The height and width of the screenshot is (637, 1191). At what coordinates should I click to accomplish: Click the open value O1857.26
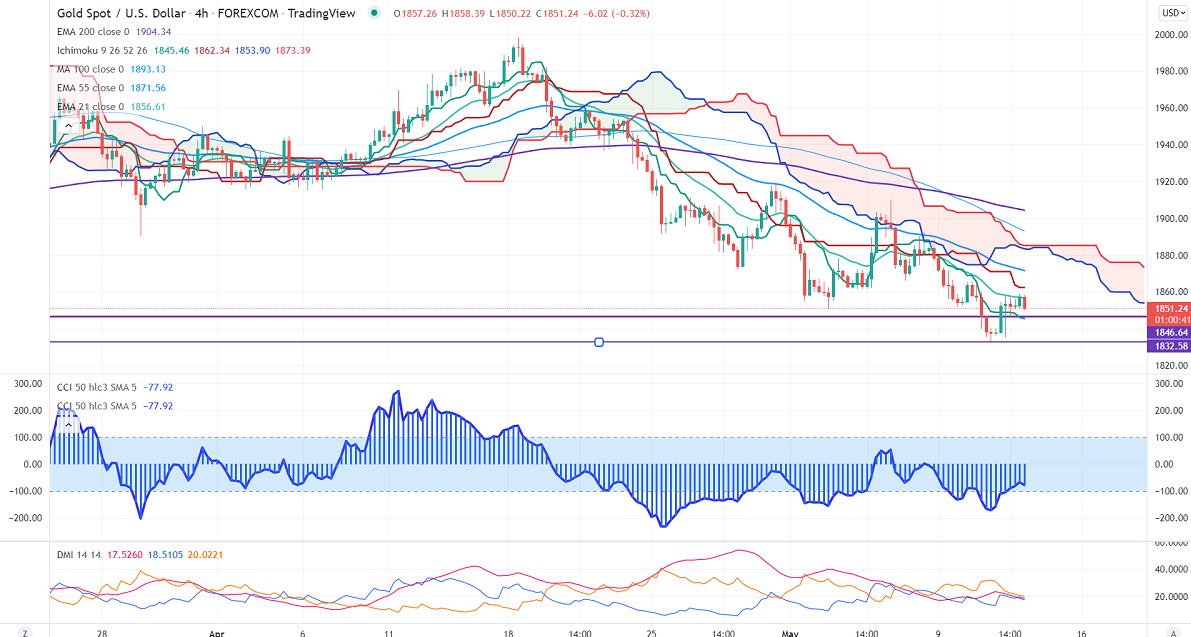click(x=415, y=14)
